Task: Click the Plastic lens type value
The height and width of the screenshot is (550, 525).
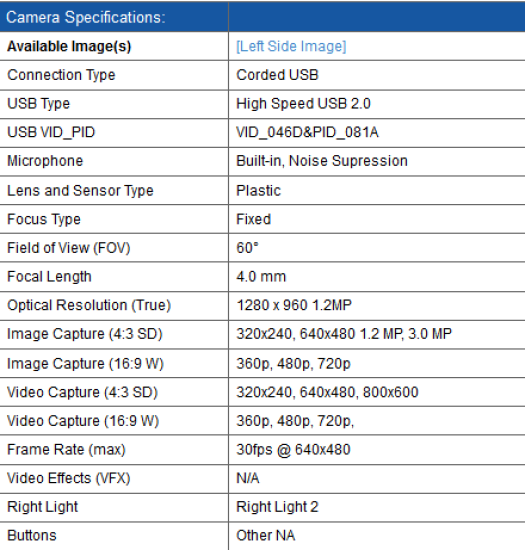Action: pos(258,191)
